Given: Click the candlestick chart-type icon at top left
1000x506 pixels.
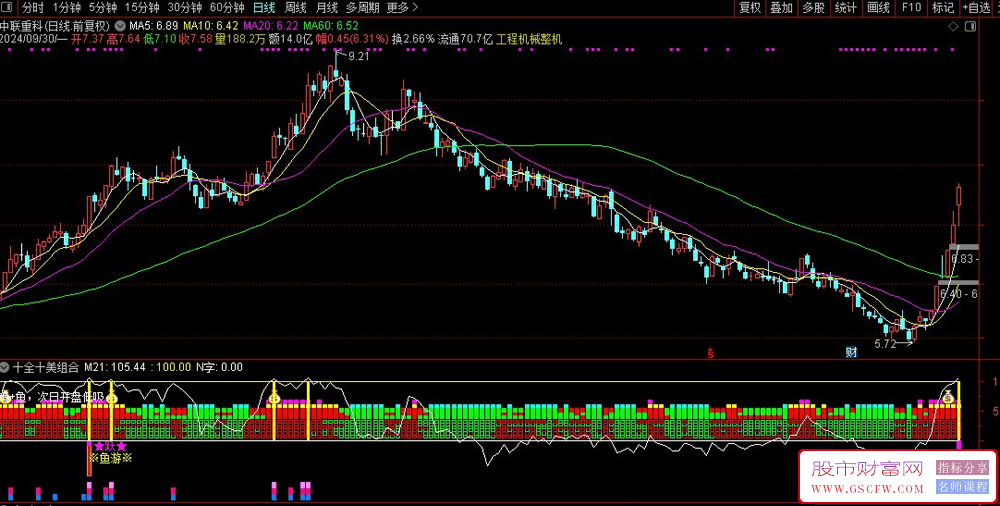Looking at the screenshot, I should pyautogui.click(x=9, y=8).
